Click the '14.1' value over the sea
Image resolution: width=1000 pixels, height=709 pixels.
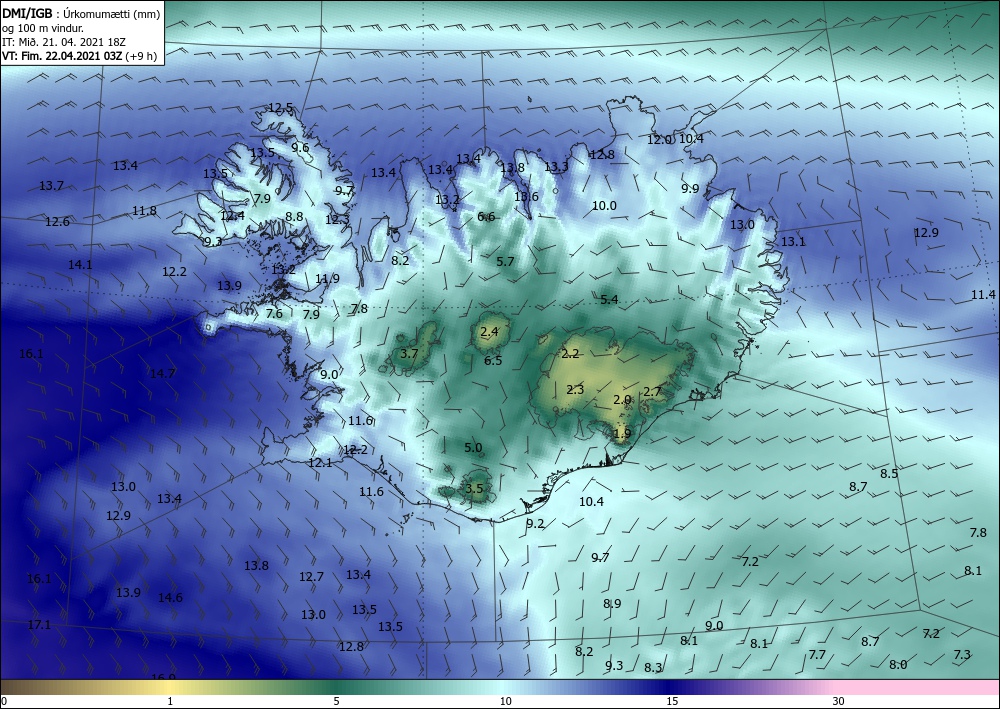pyautogui.click(x=80, y=264)
